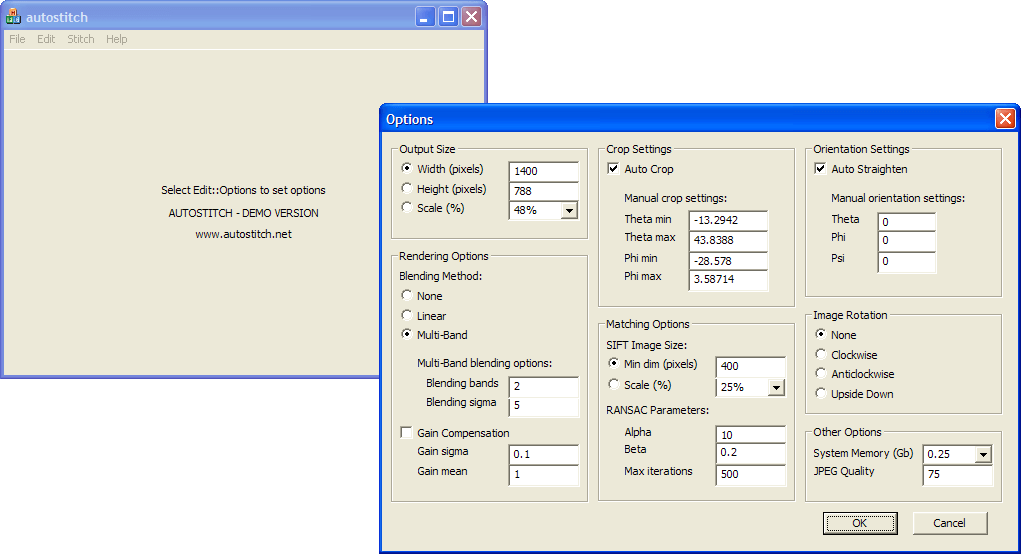The width and height of the screenshot is (1021, 554).
Task: Select the Height (pixels) radio button
Action: (407, 188)
